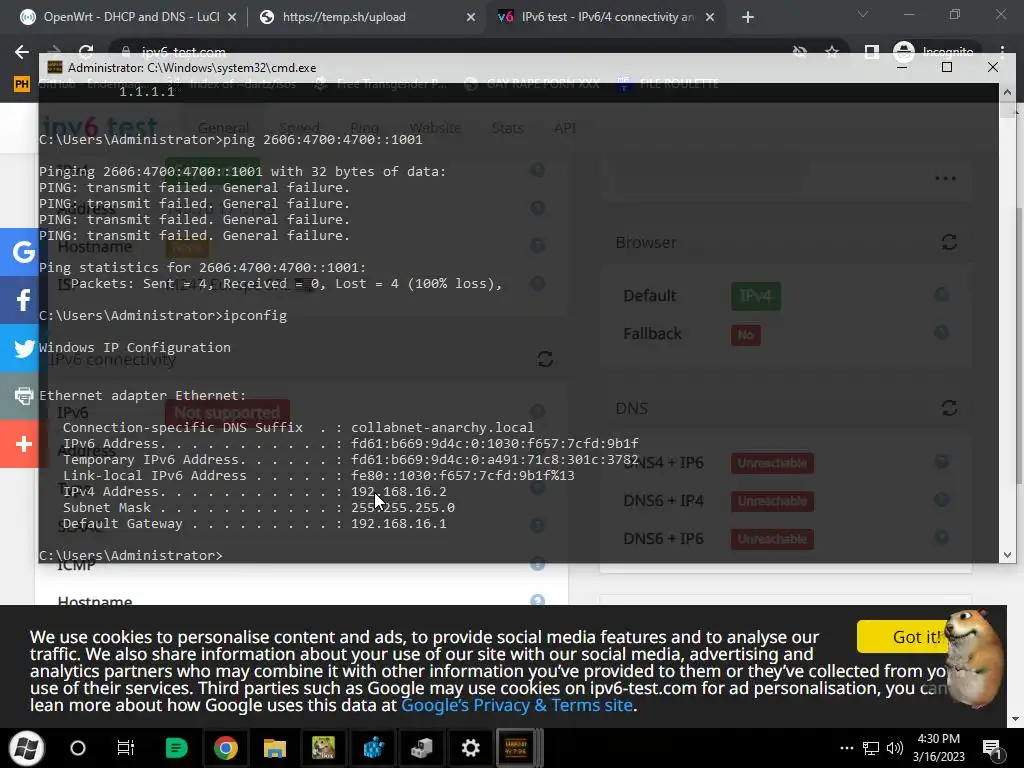
Task: Show hidden tray icons
Action: (x=846, y=748)
